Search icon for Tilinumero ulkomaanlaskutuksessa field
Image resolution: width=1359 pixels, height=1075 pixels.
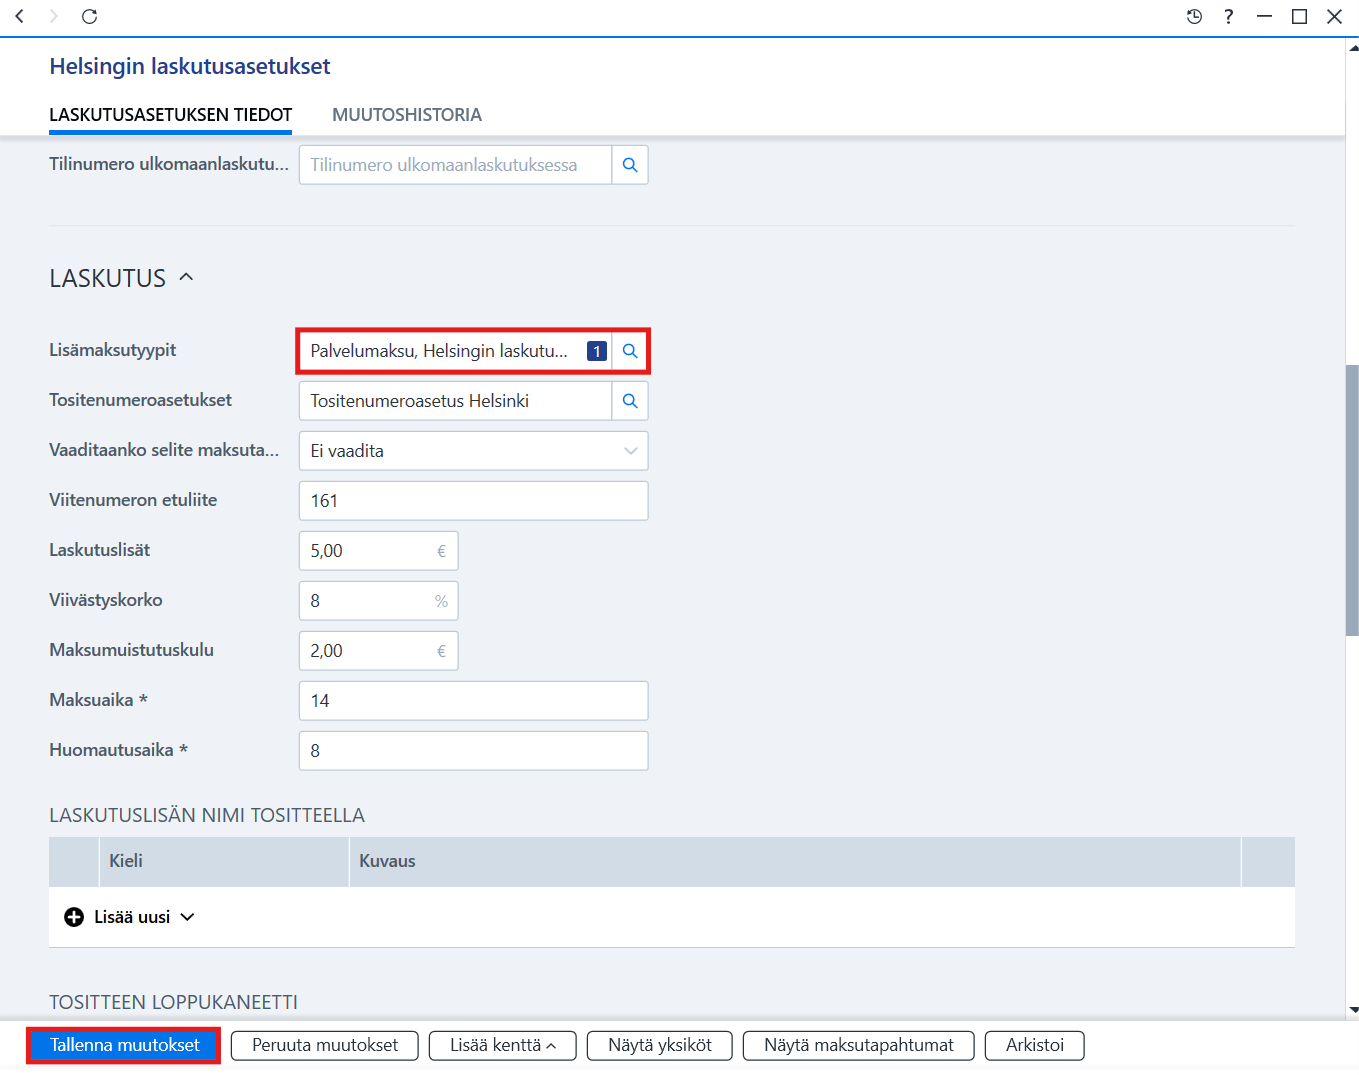pyautogui.click(x=630, y=165)
